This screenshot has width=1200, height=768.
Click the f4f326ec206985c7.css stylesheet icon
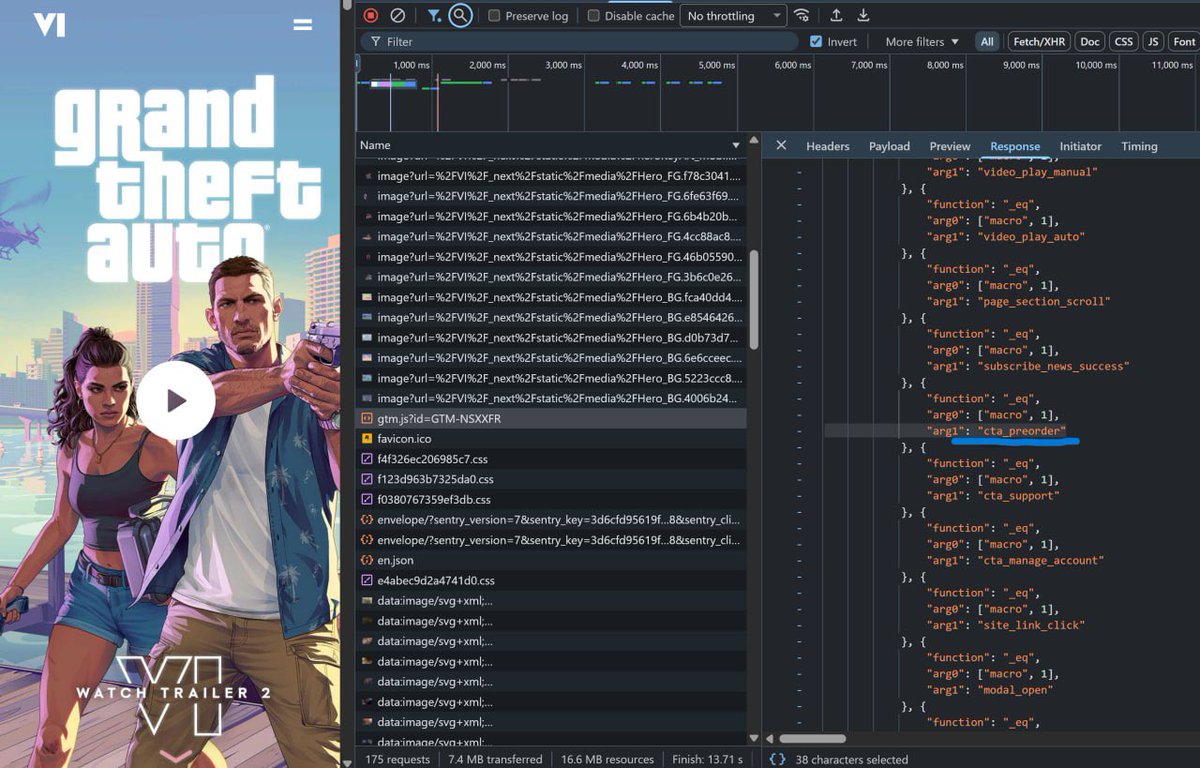click(367, 459)
